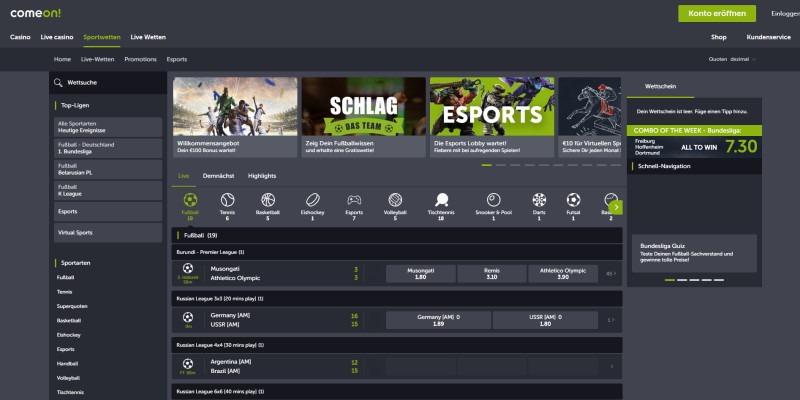Collapse Russian League 3x3 section
The height and width of the screenshot is (400, 800).
tap(397, 298)
